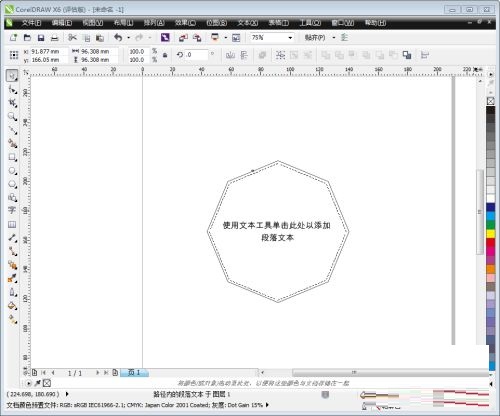Select the Color Eyedropper tool
The width and height of the screenshot is (500, 416).
click(x=12, y=278)
